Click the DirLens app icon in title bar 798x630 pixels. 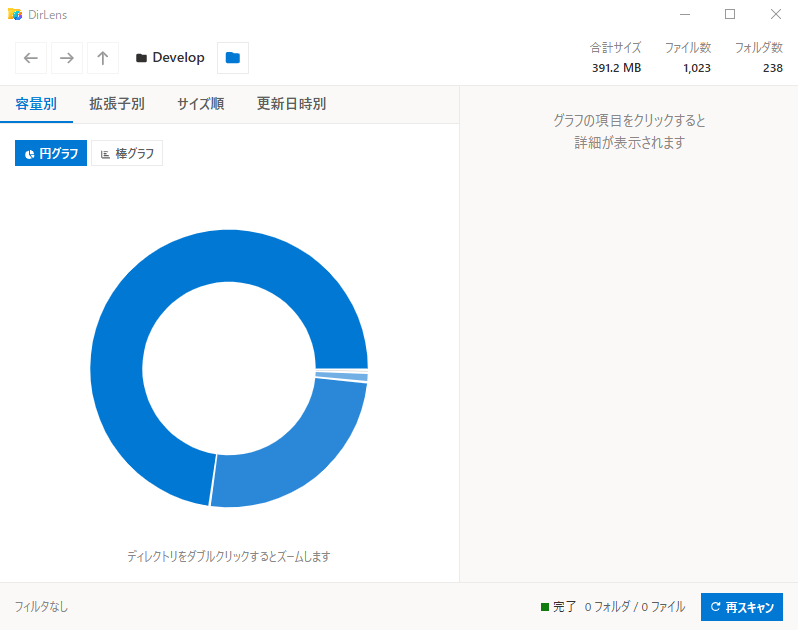[x=15, y=14]
